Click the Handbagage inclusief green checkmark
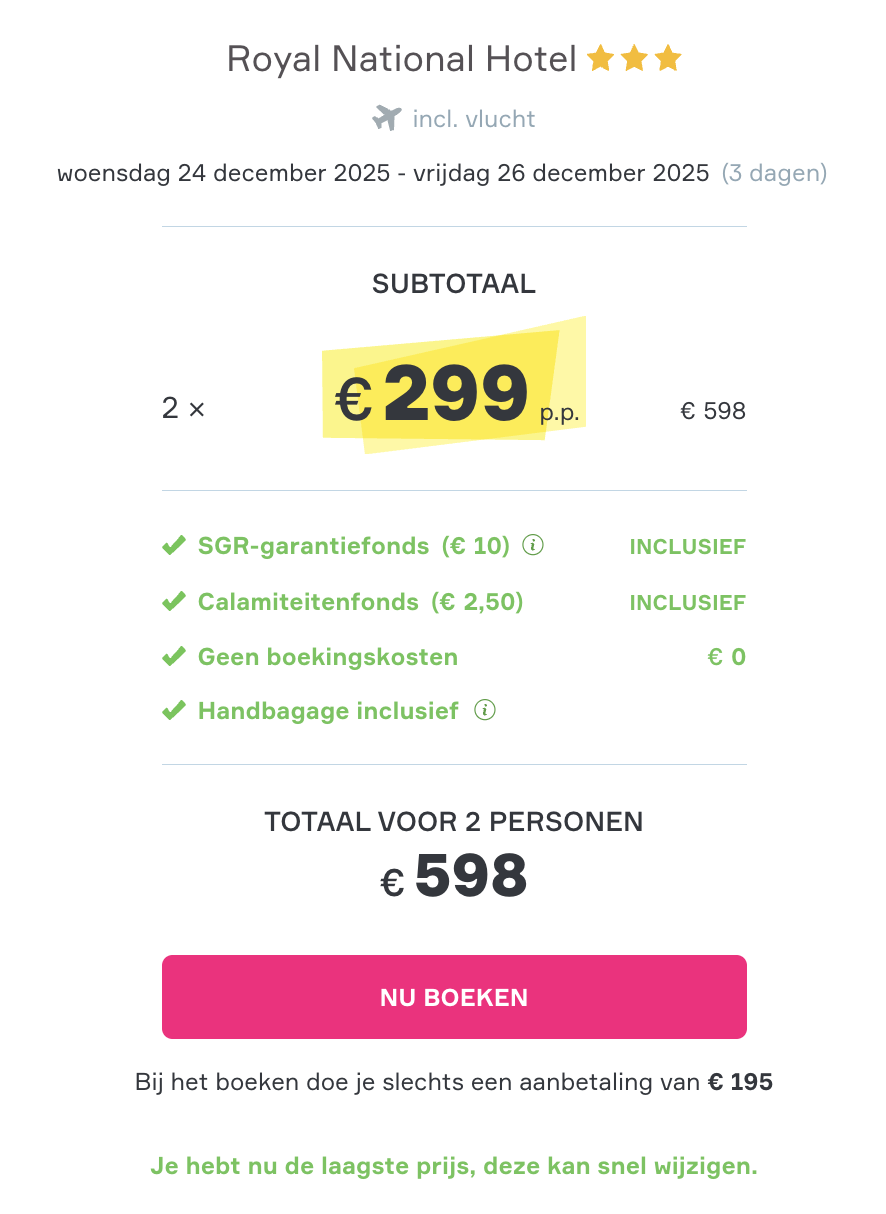886x1214 pixels. point(174,711)
